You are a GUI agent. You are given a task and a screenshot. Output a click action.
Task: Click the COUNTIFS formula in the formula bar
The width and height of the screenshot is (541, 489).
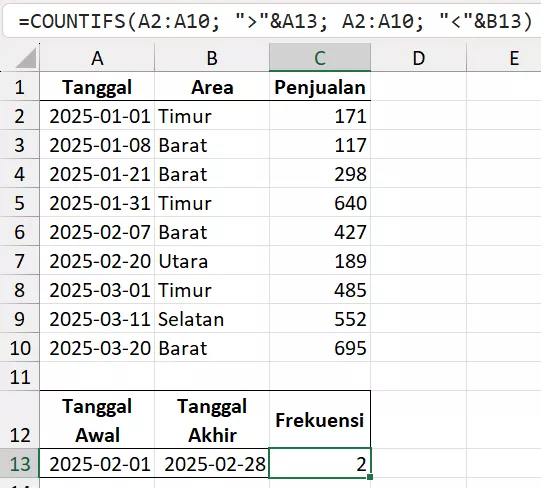coord(275,21)
